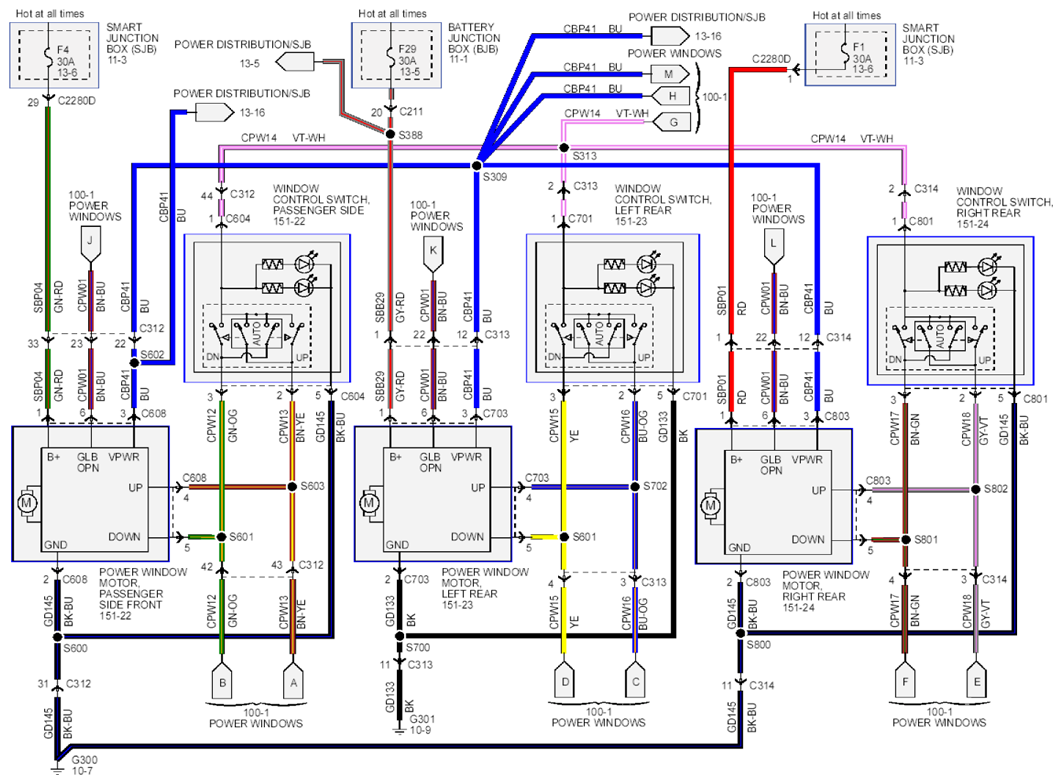The width and height of the screenshot is (1062, 784).
Task: Follow the 13-5 power distribution arrow
Action: click(x=295, y=63)
